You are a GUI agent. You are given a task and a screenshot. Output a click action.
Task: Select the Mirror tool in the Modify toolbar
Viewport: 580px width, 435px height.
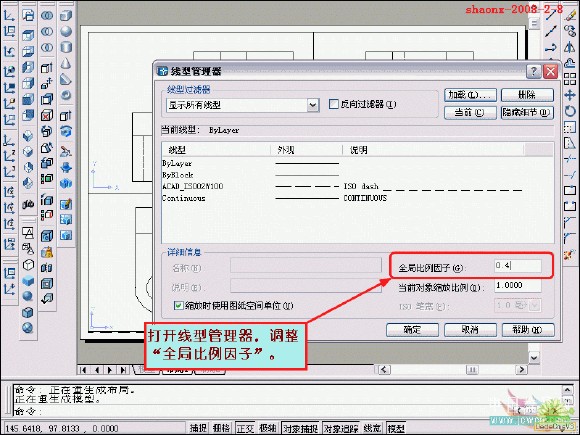coord(570,47)
